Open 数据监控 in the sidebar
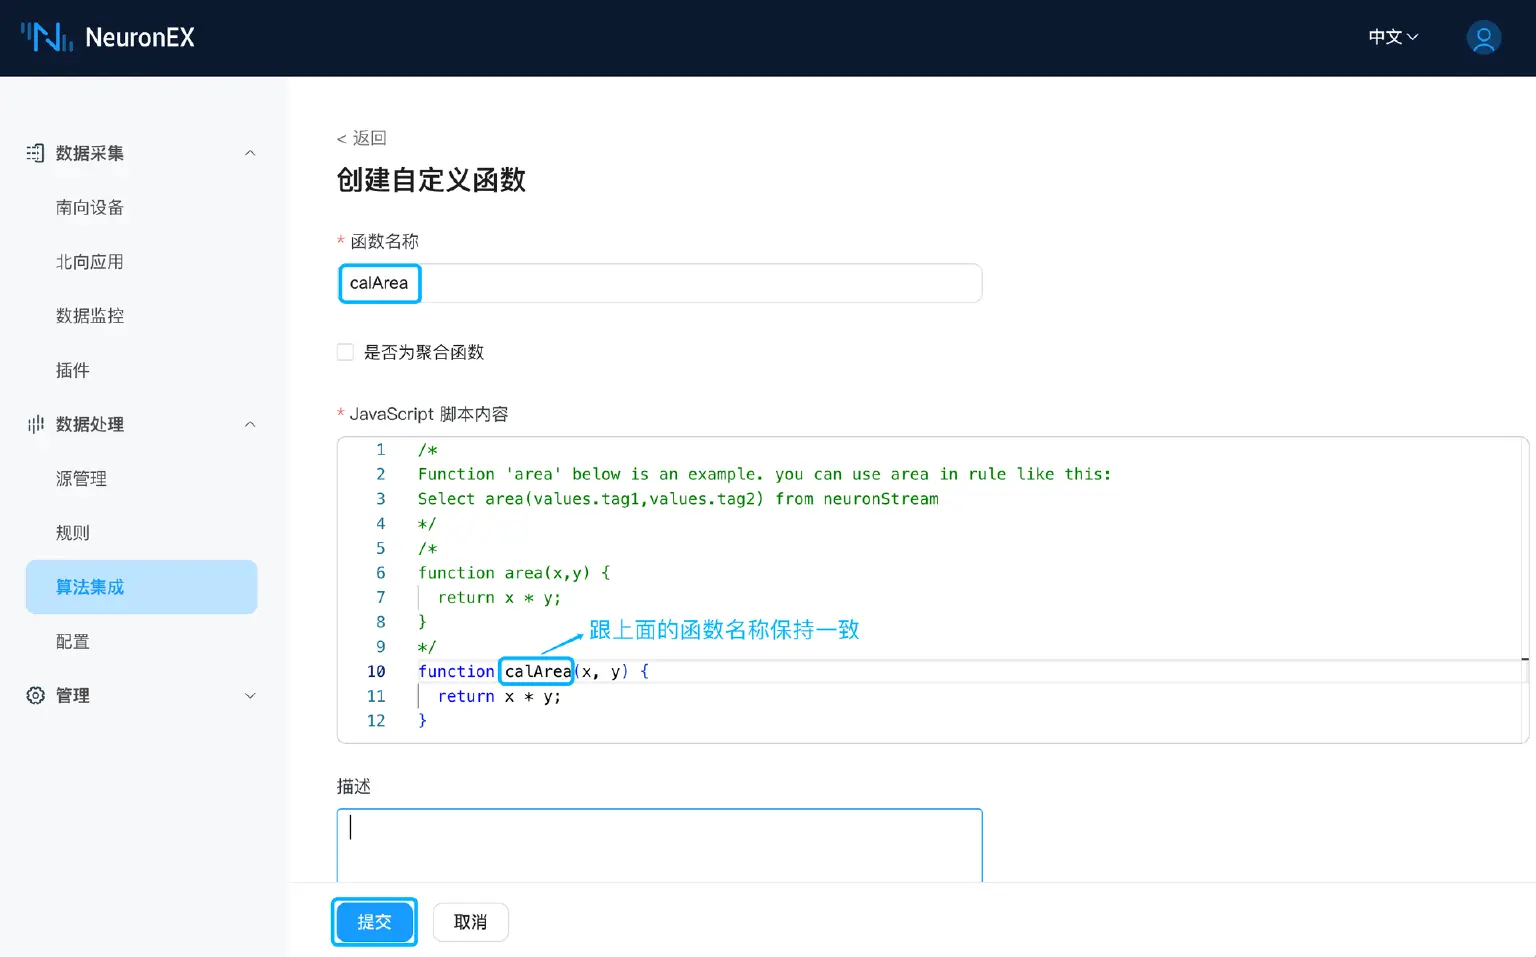1536x957 pixels. pos(90,316)
